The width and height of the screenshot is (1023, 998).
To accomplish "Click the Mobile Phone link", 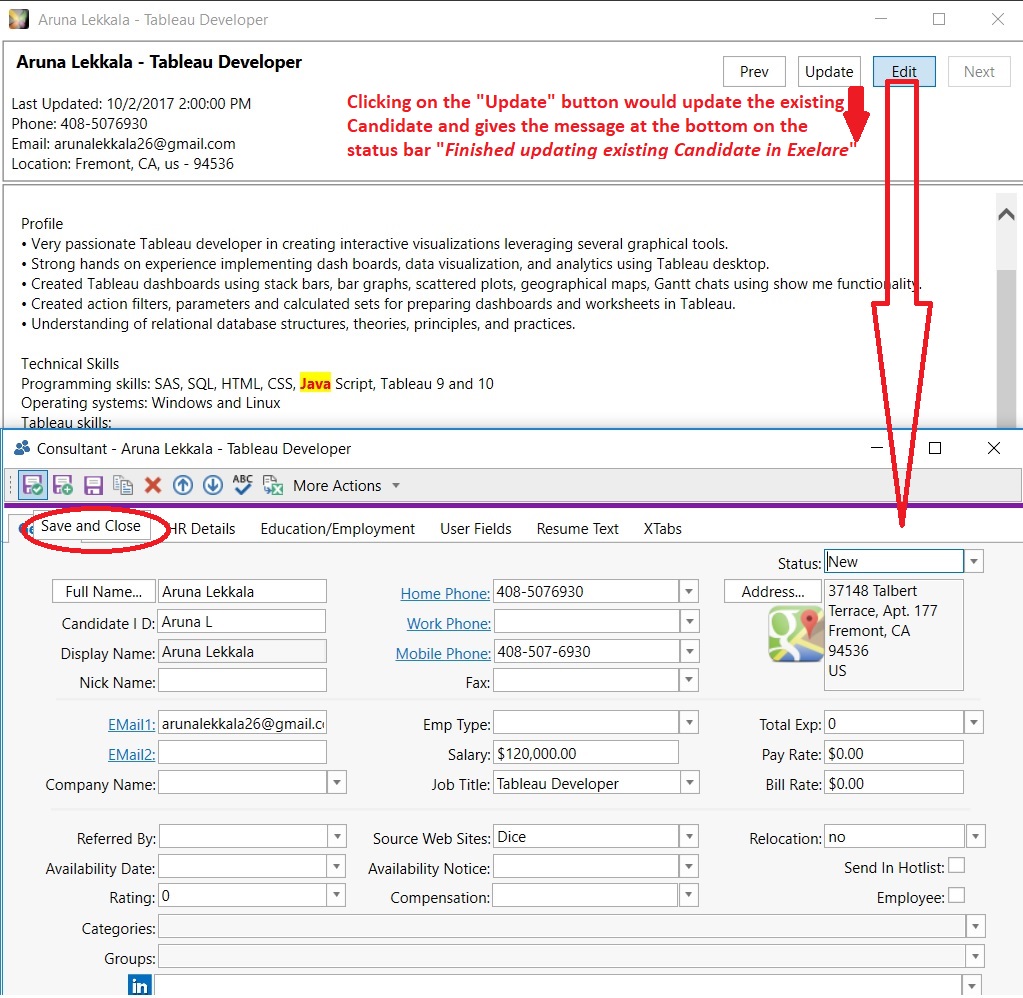I will click(443, 654).
